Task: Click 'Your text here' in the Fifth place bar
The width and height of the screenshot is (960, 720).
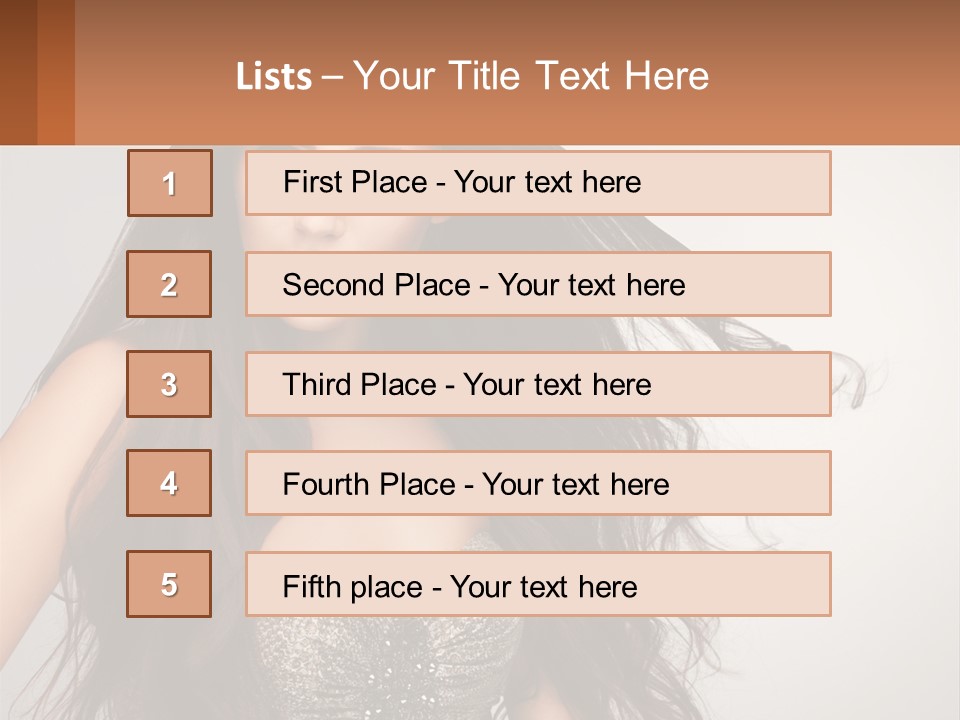Action: pyautogui.click(x=544, y=586)
